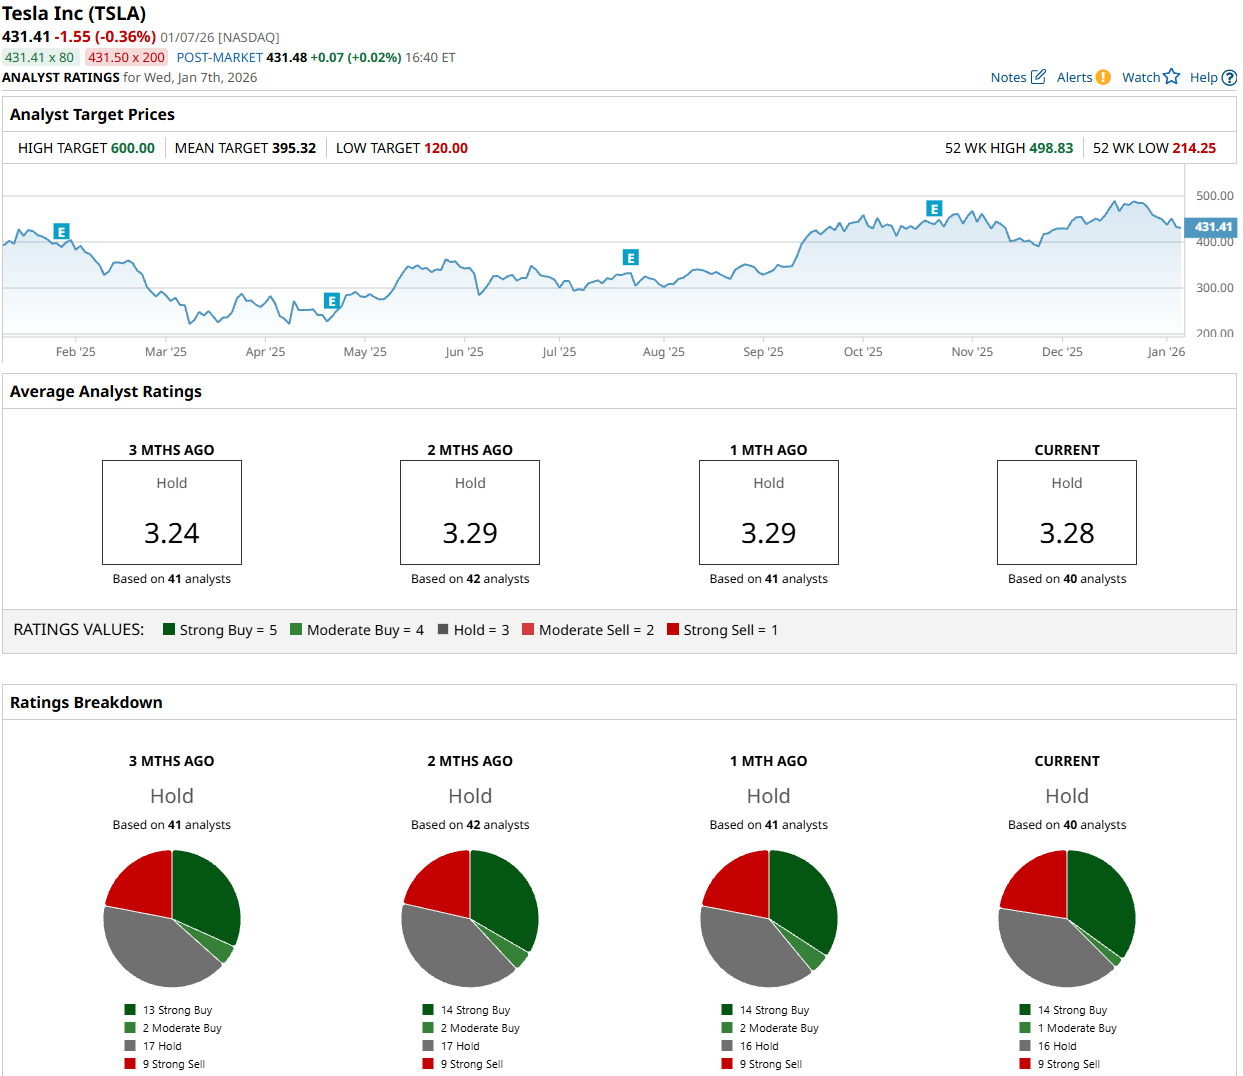1243x1076 pixels.
Task: Click the earnings marker near Feb '25
Action: coord(61,232)
